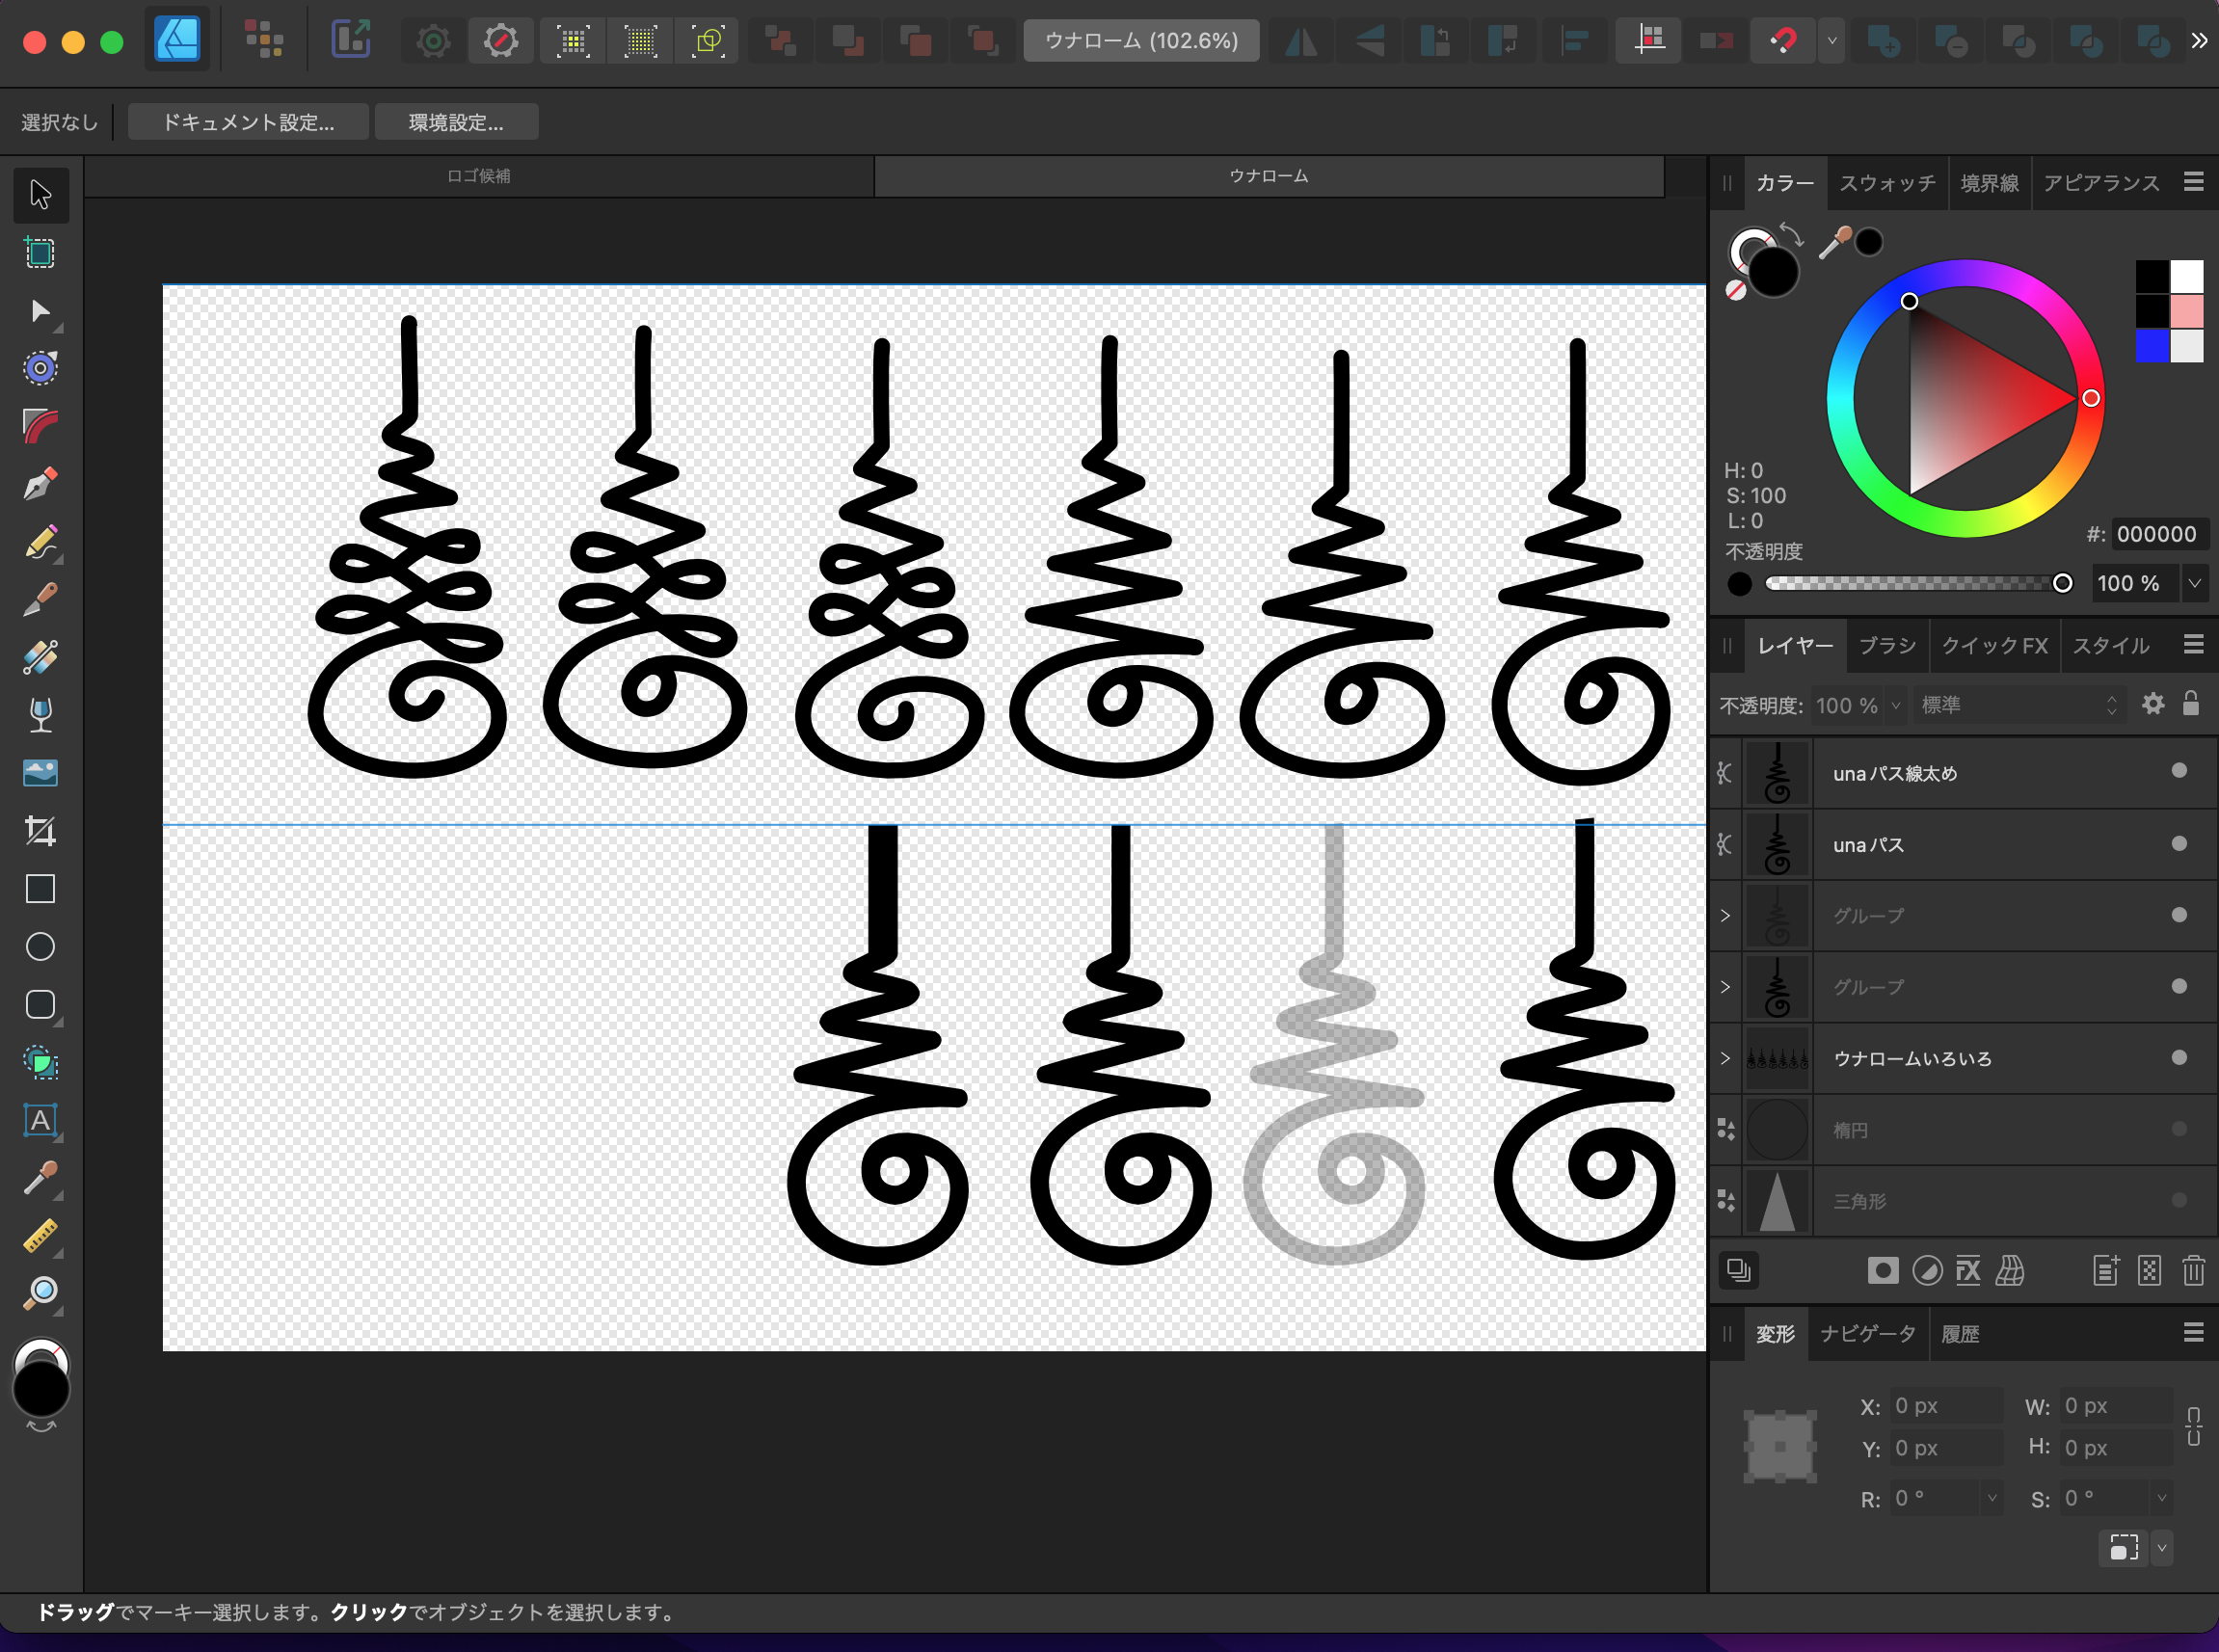
Task: Open 環境設定... button
Action: pos(456,122)
